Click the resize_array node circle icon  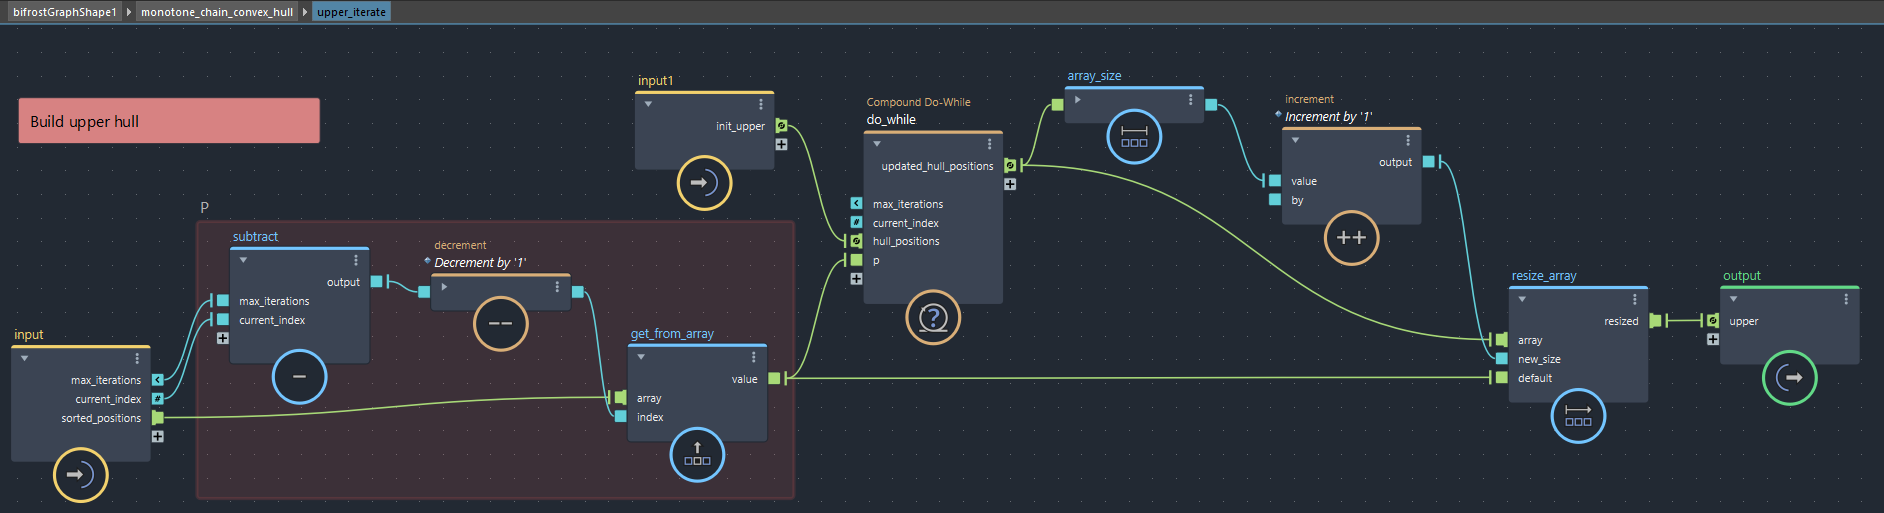[x=1578, y=416]
